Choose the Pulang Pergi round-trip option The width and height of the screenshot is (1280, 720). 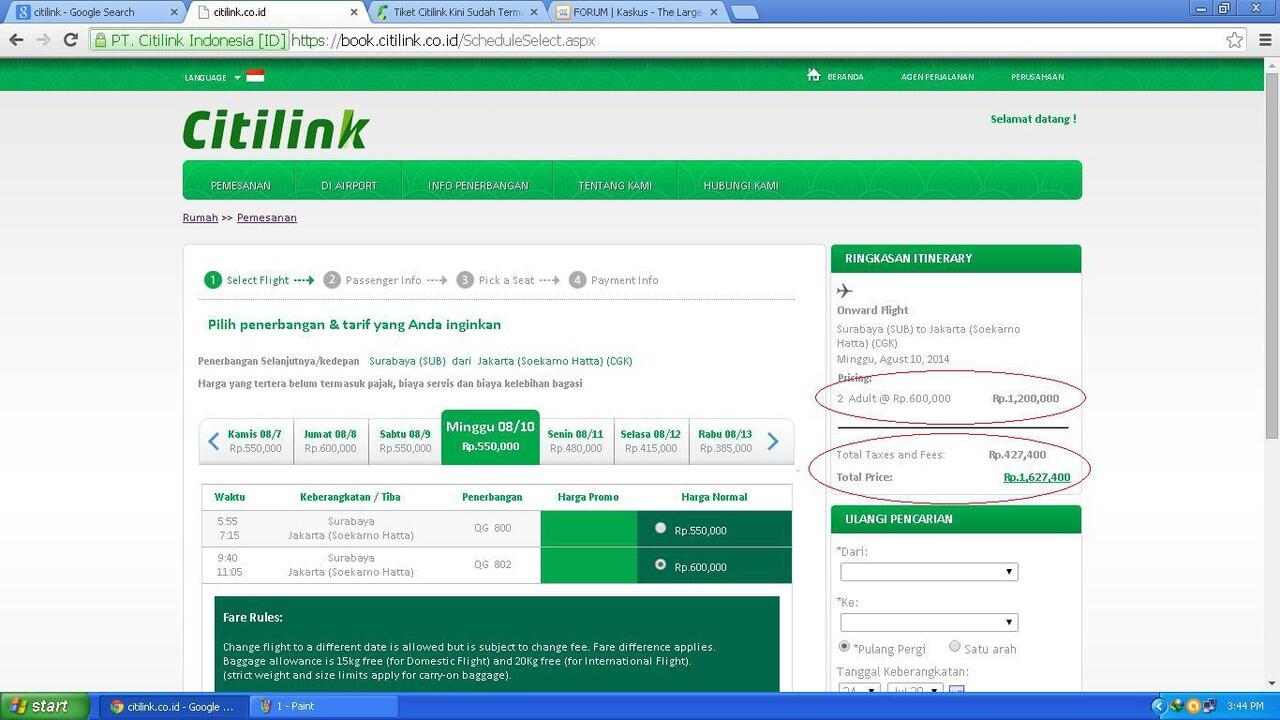click(x=844, y=647)
